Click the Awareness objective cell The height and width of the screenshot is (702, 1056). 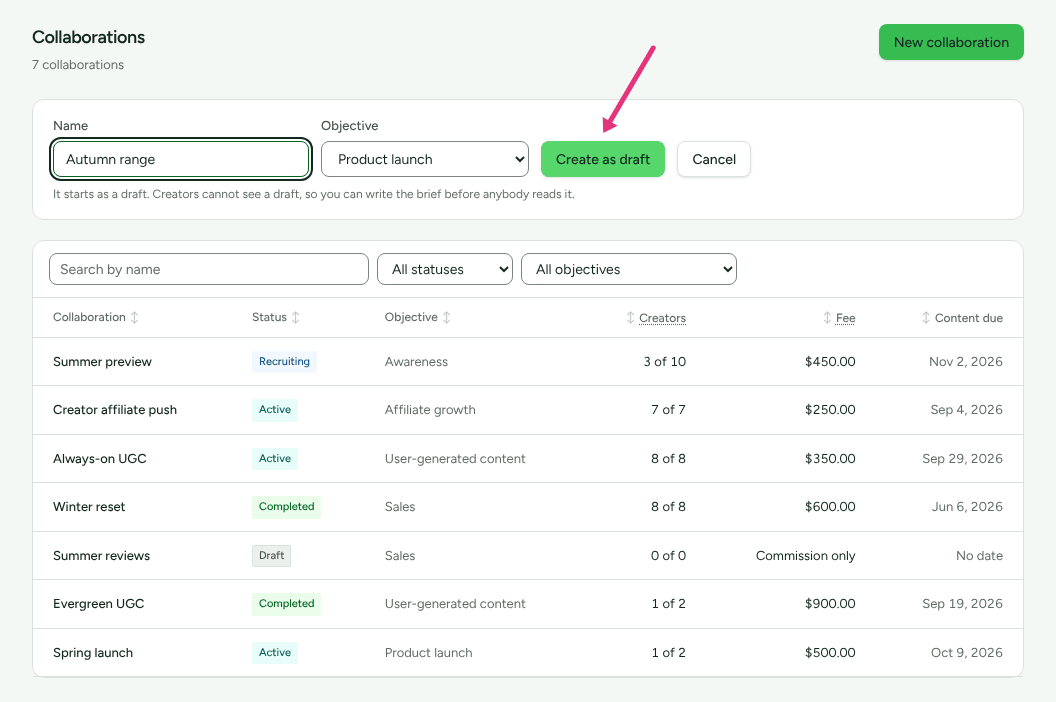coord(416,362)
